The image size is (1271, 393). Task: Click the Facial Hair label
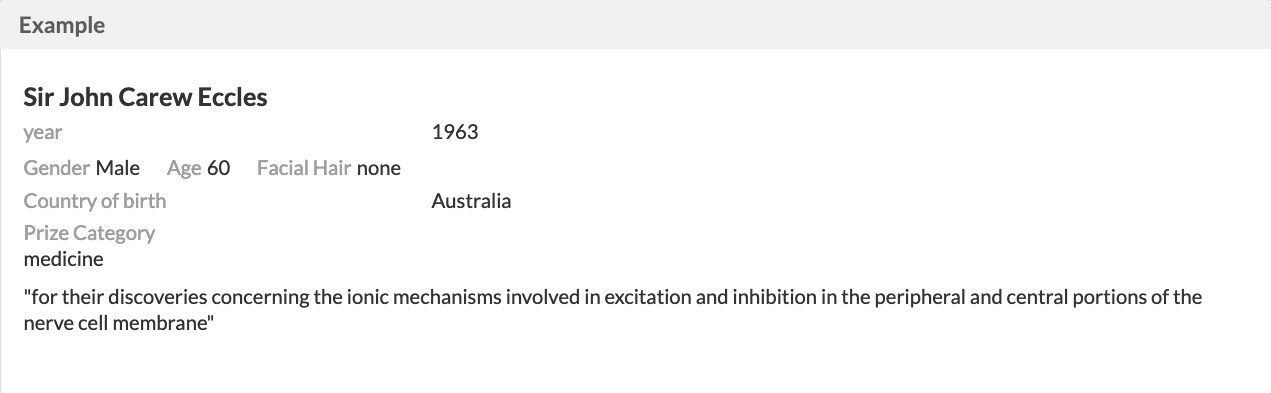pyautogui.click(x=304, y=168)
